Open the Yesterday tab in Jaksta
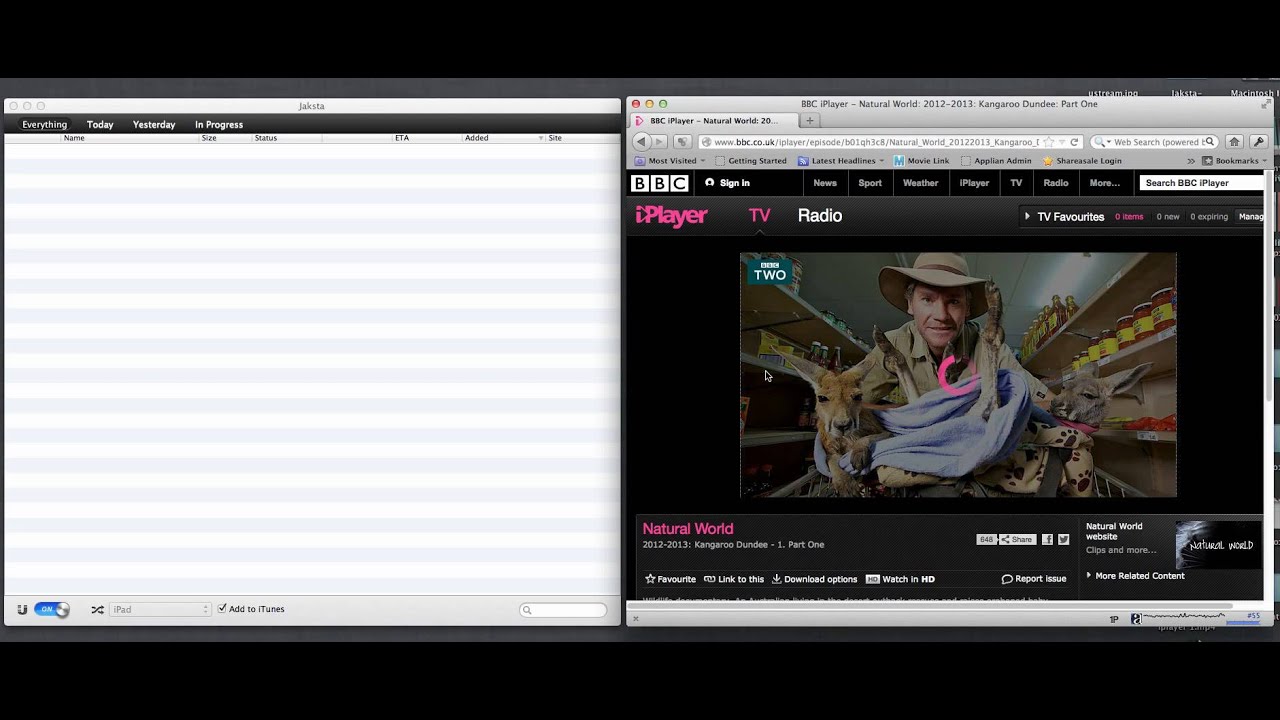This screenshot has height=720, width=1280. 154,125
